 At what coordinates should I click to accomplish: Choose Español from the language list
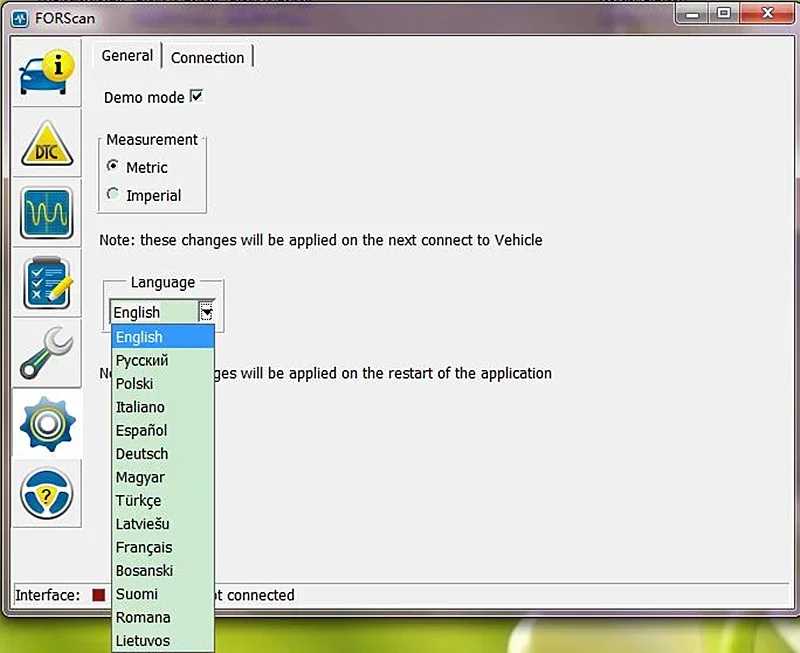pyautogui.click(x=163, y=431)
